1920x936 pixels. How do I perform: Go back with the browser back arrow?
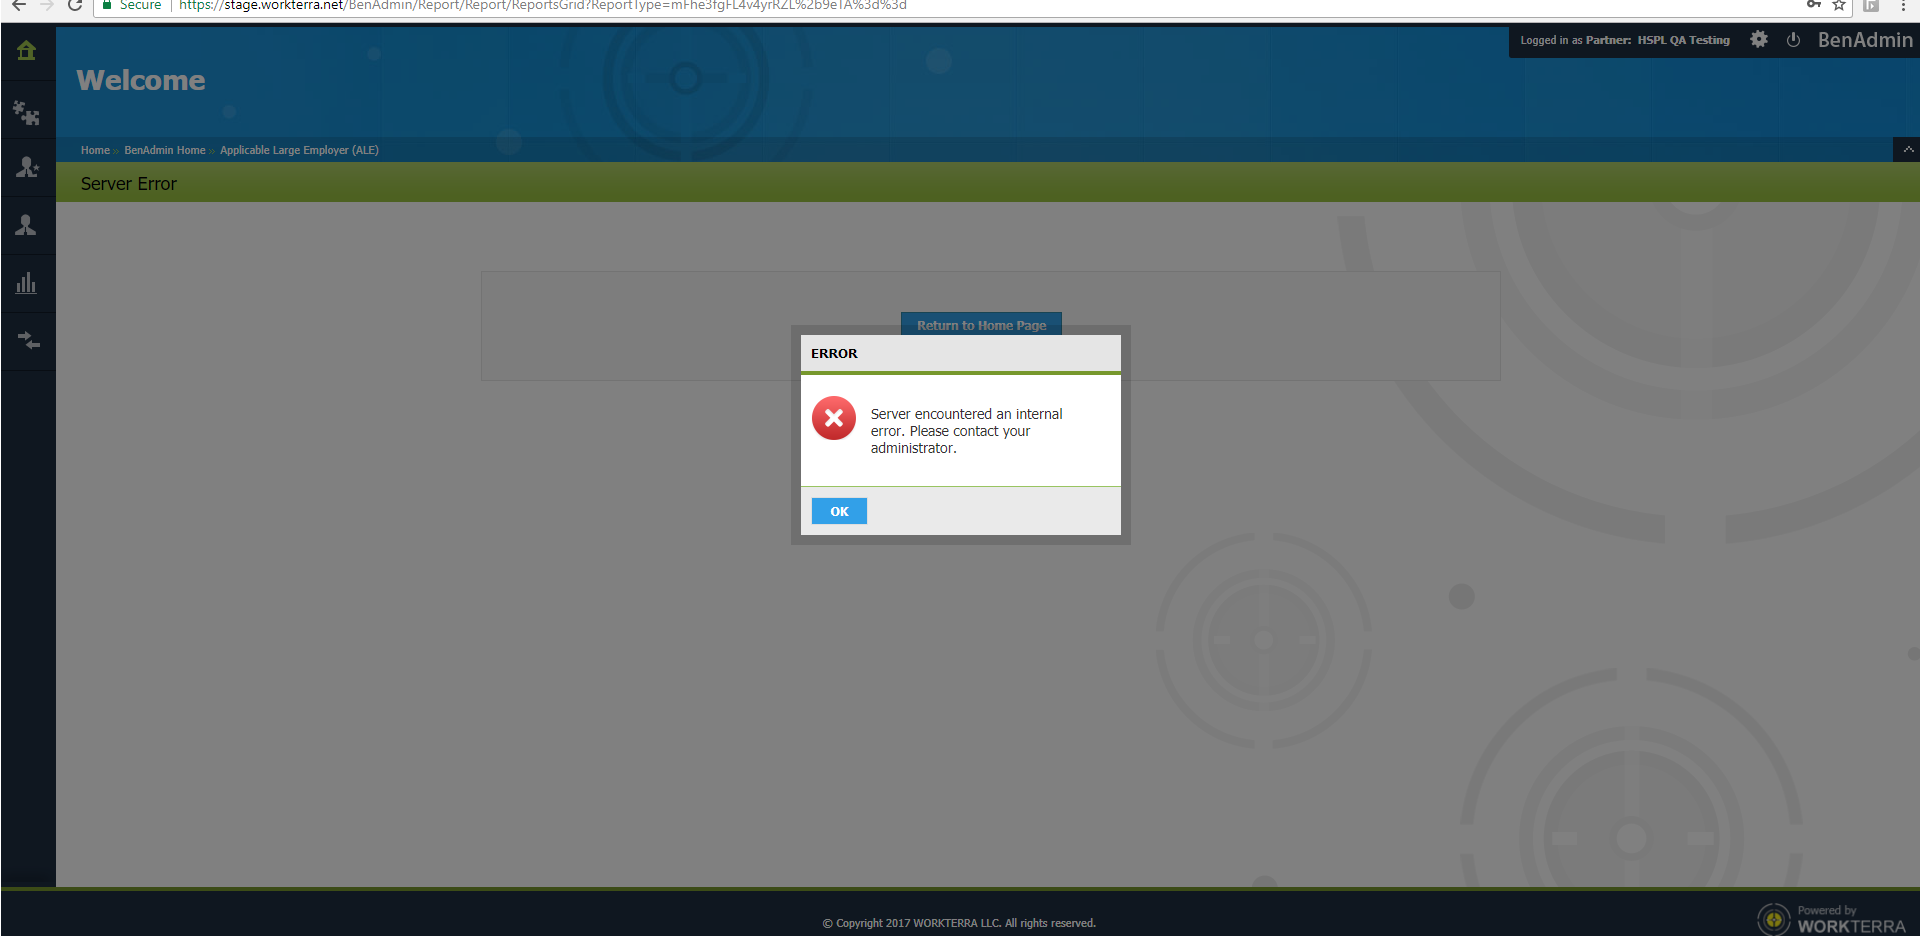pyautogui.click(x=18, y=5)
